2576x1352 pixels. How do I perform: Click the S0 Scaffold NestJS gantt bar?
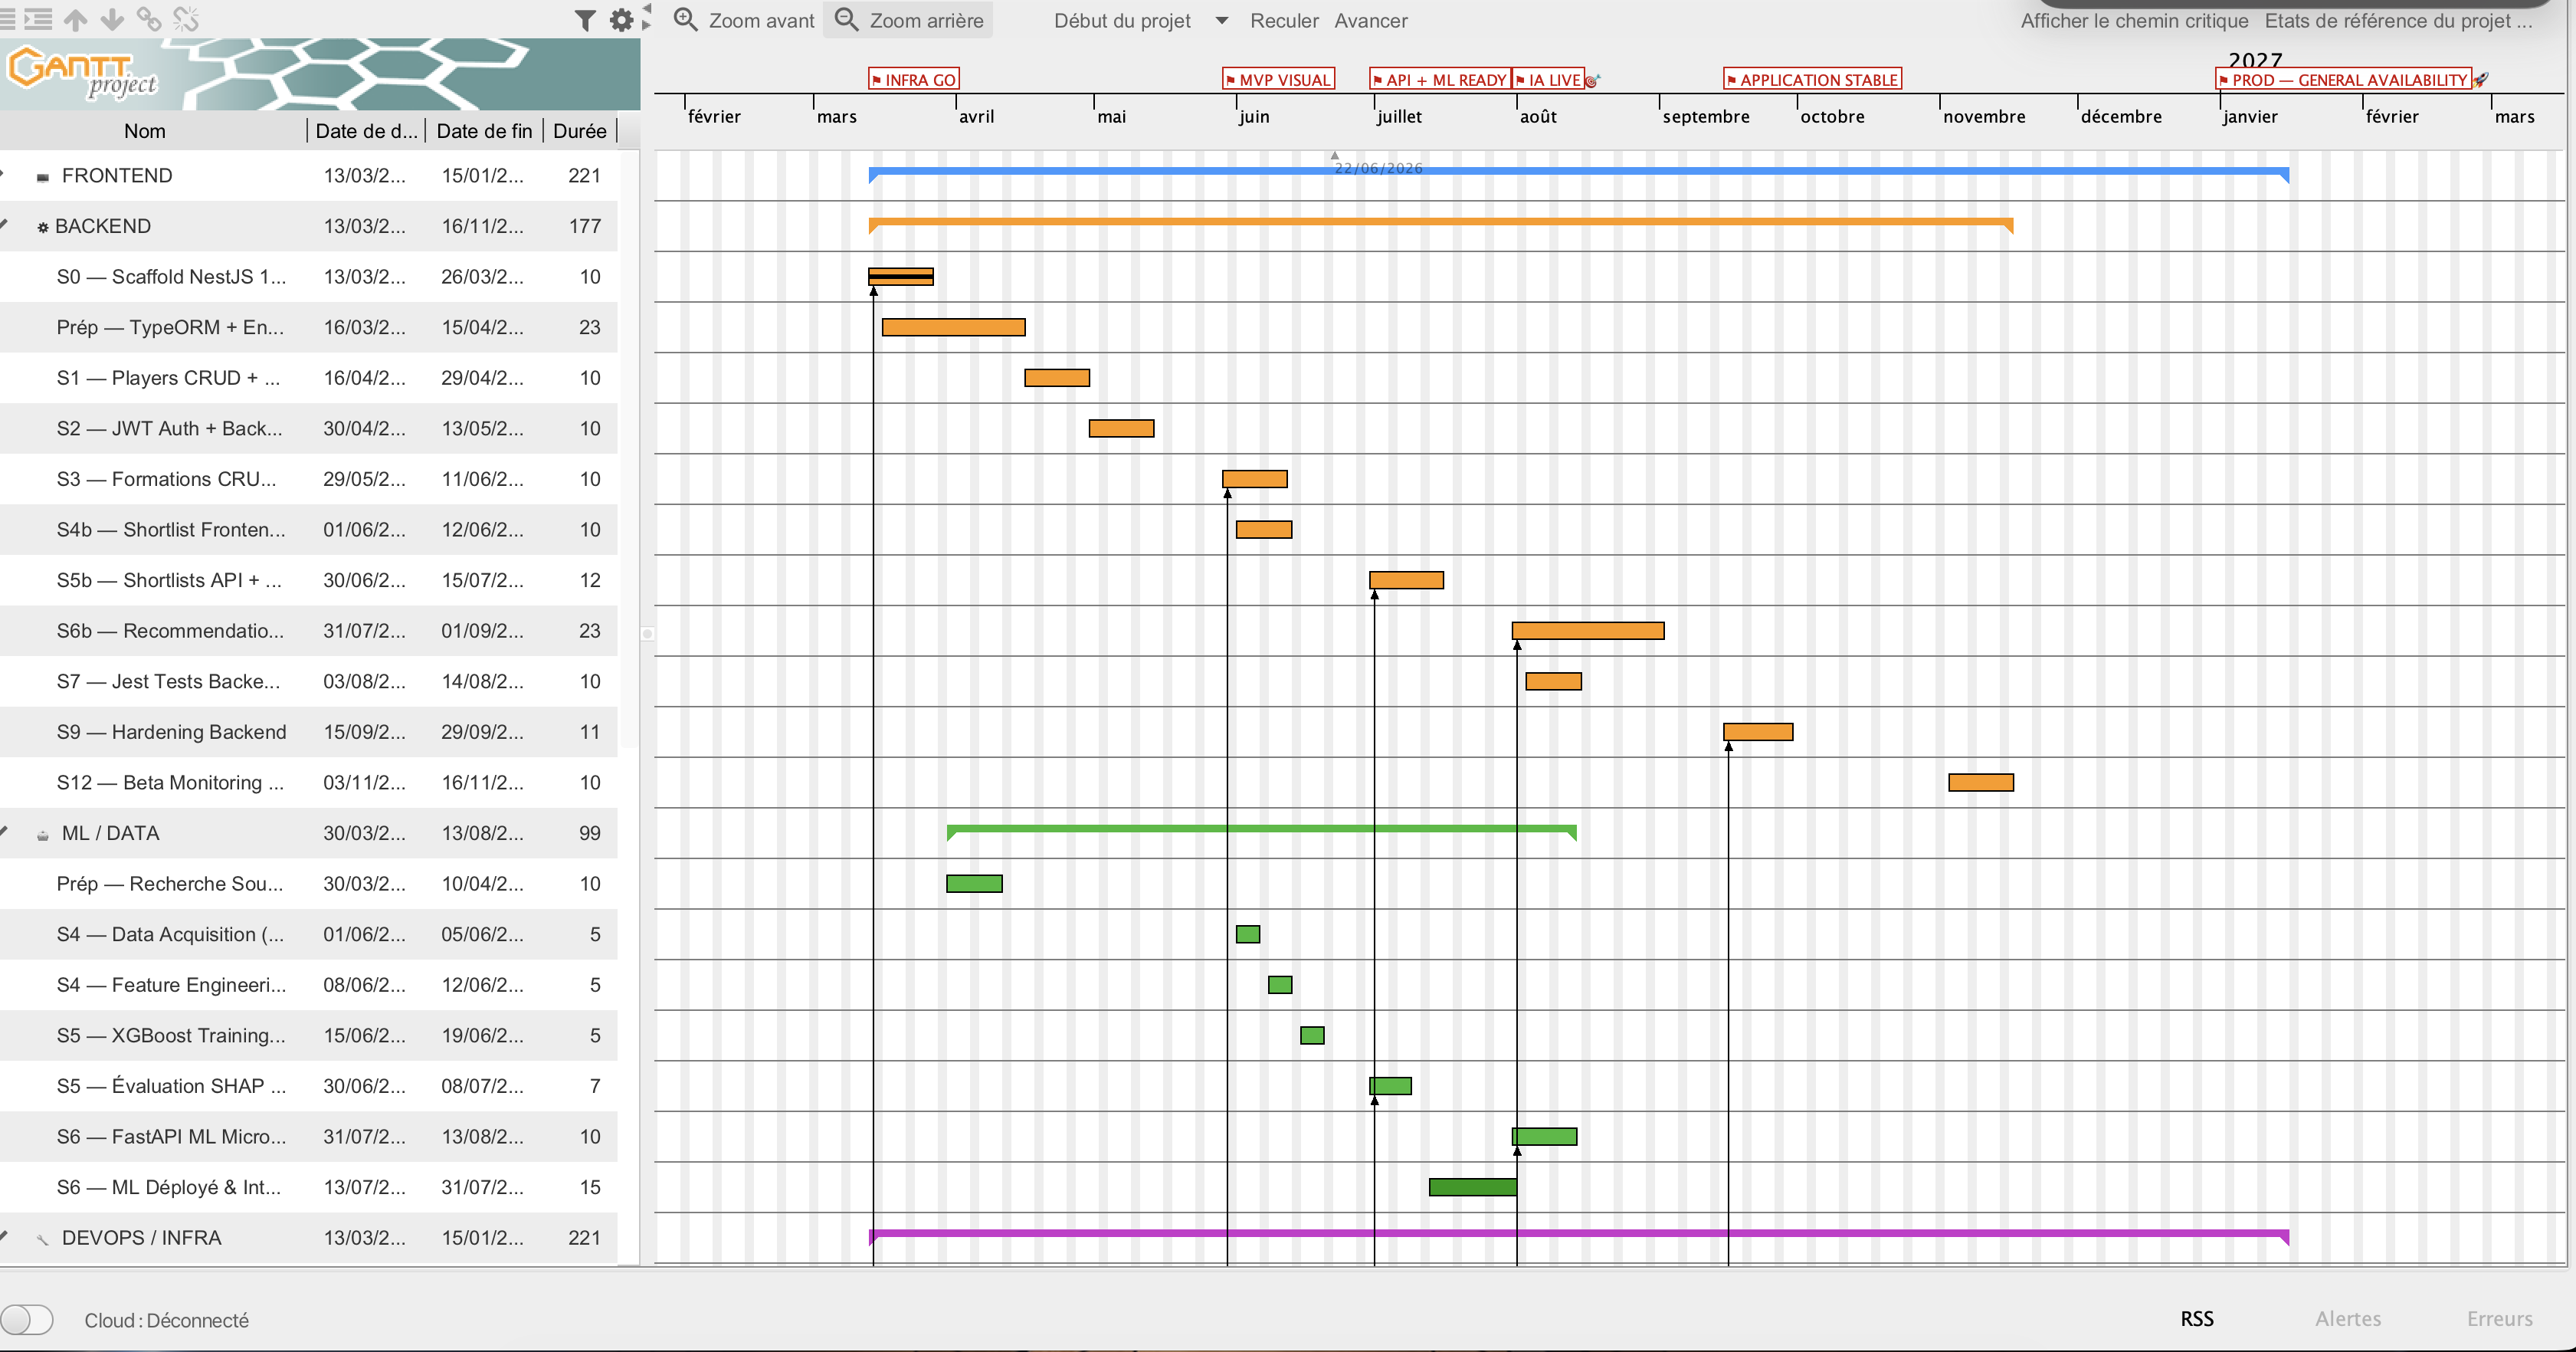pyautogui.click(x=901, y=277)
